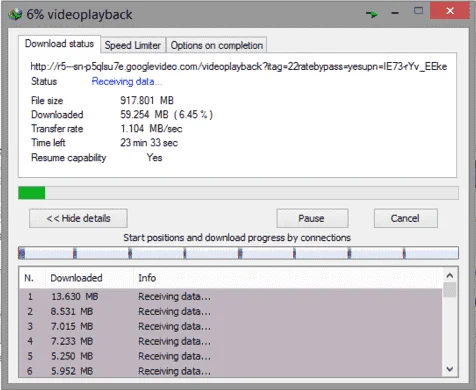Image resolution: width=476 pixels, height=390 pixels.
Task: Click the time left value 23 min 33 sec
Action: click(149, 143)
